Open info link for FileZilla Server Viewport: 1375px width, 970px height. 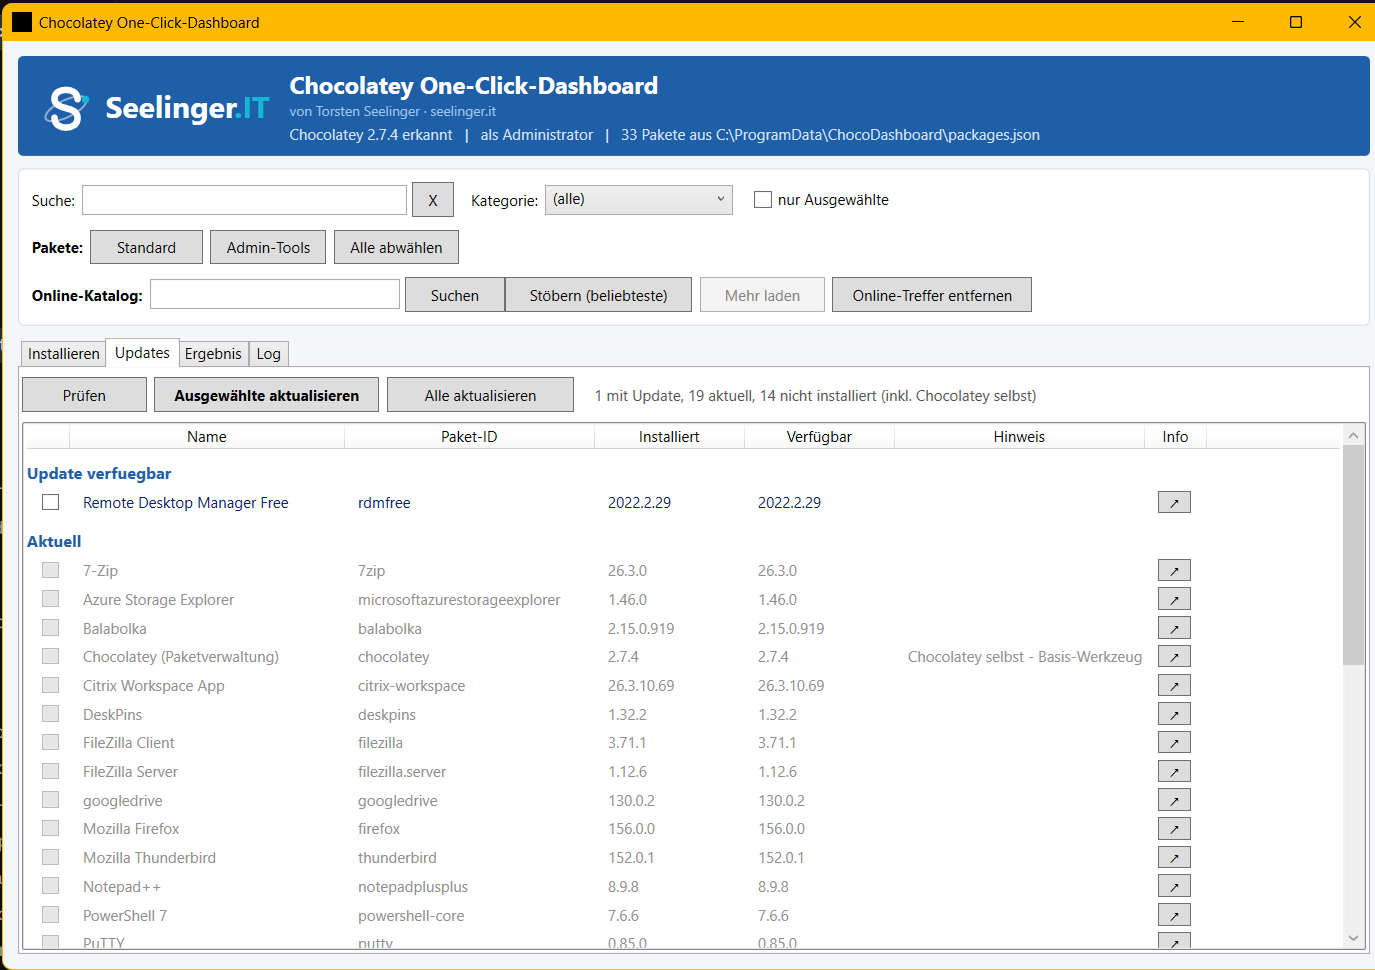point(1174,772)
